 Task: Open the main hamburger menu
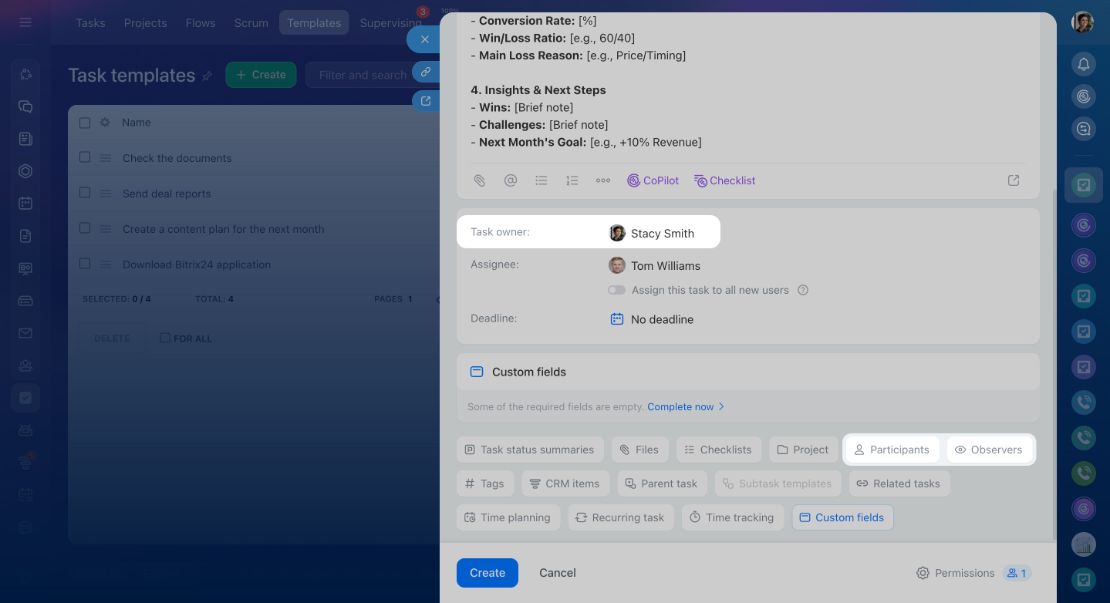[25, 23]
